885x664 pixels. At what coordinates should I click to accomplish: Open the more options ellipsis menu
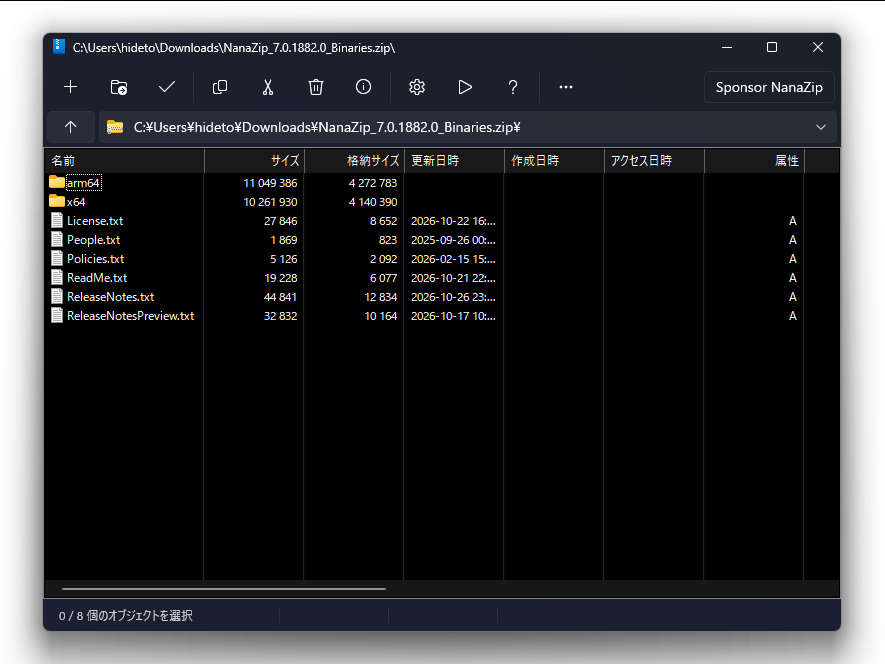(566, 87)
